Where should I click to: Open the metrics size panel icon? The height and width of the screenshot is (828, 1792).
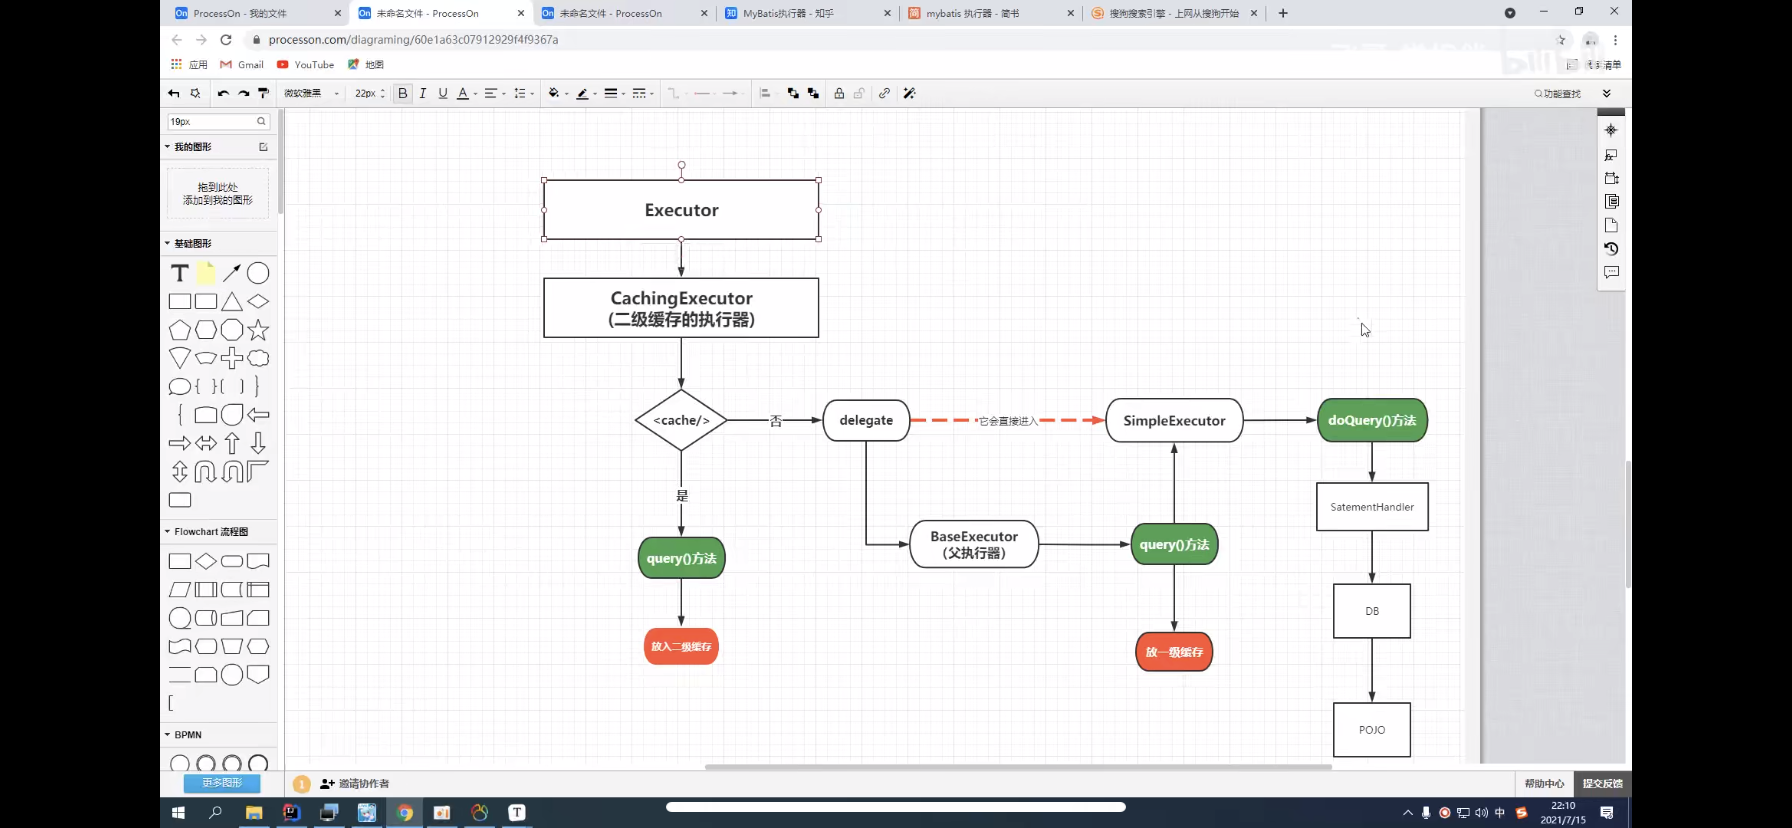1611,178
